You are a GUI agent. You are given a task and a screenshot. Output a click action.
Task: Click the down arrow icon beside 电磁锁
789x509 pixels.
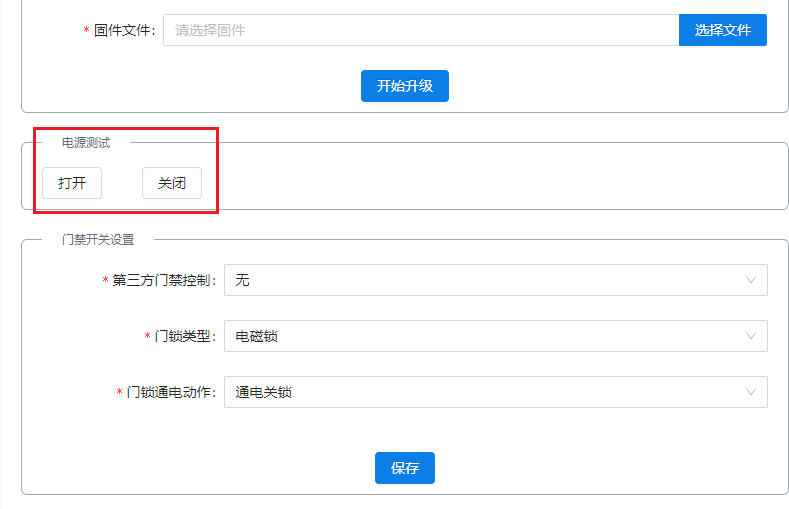pos(751,336)
